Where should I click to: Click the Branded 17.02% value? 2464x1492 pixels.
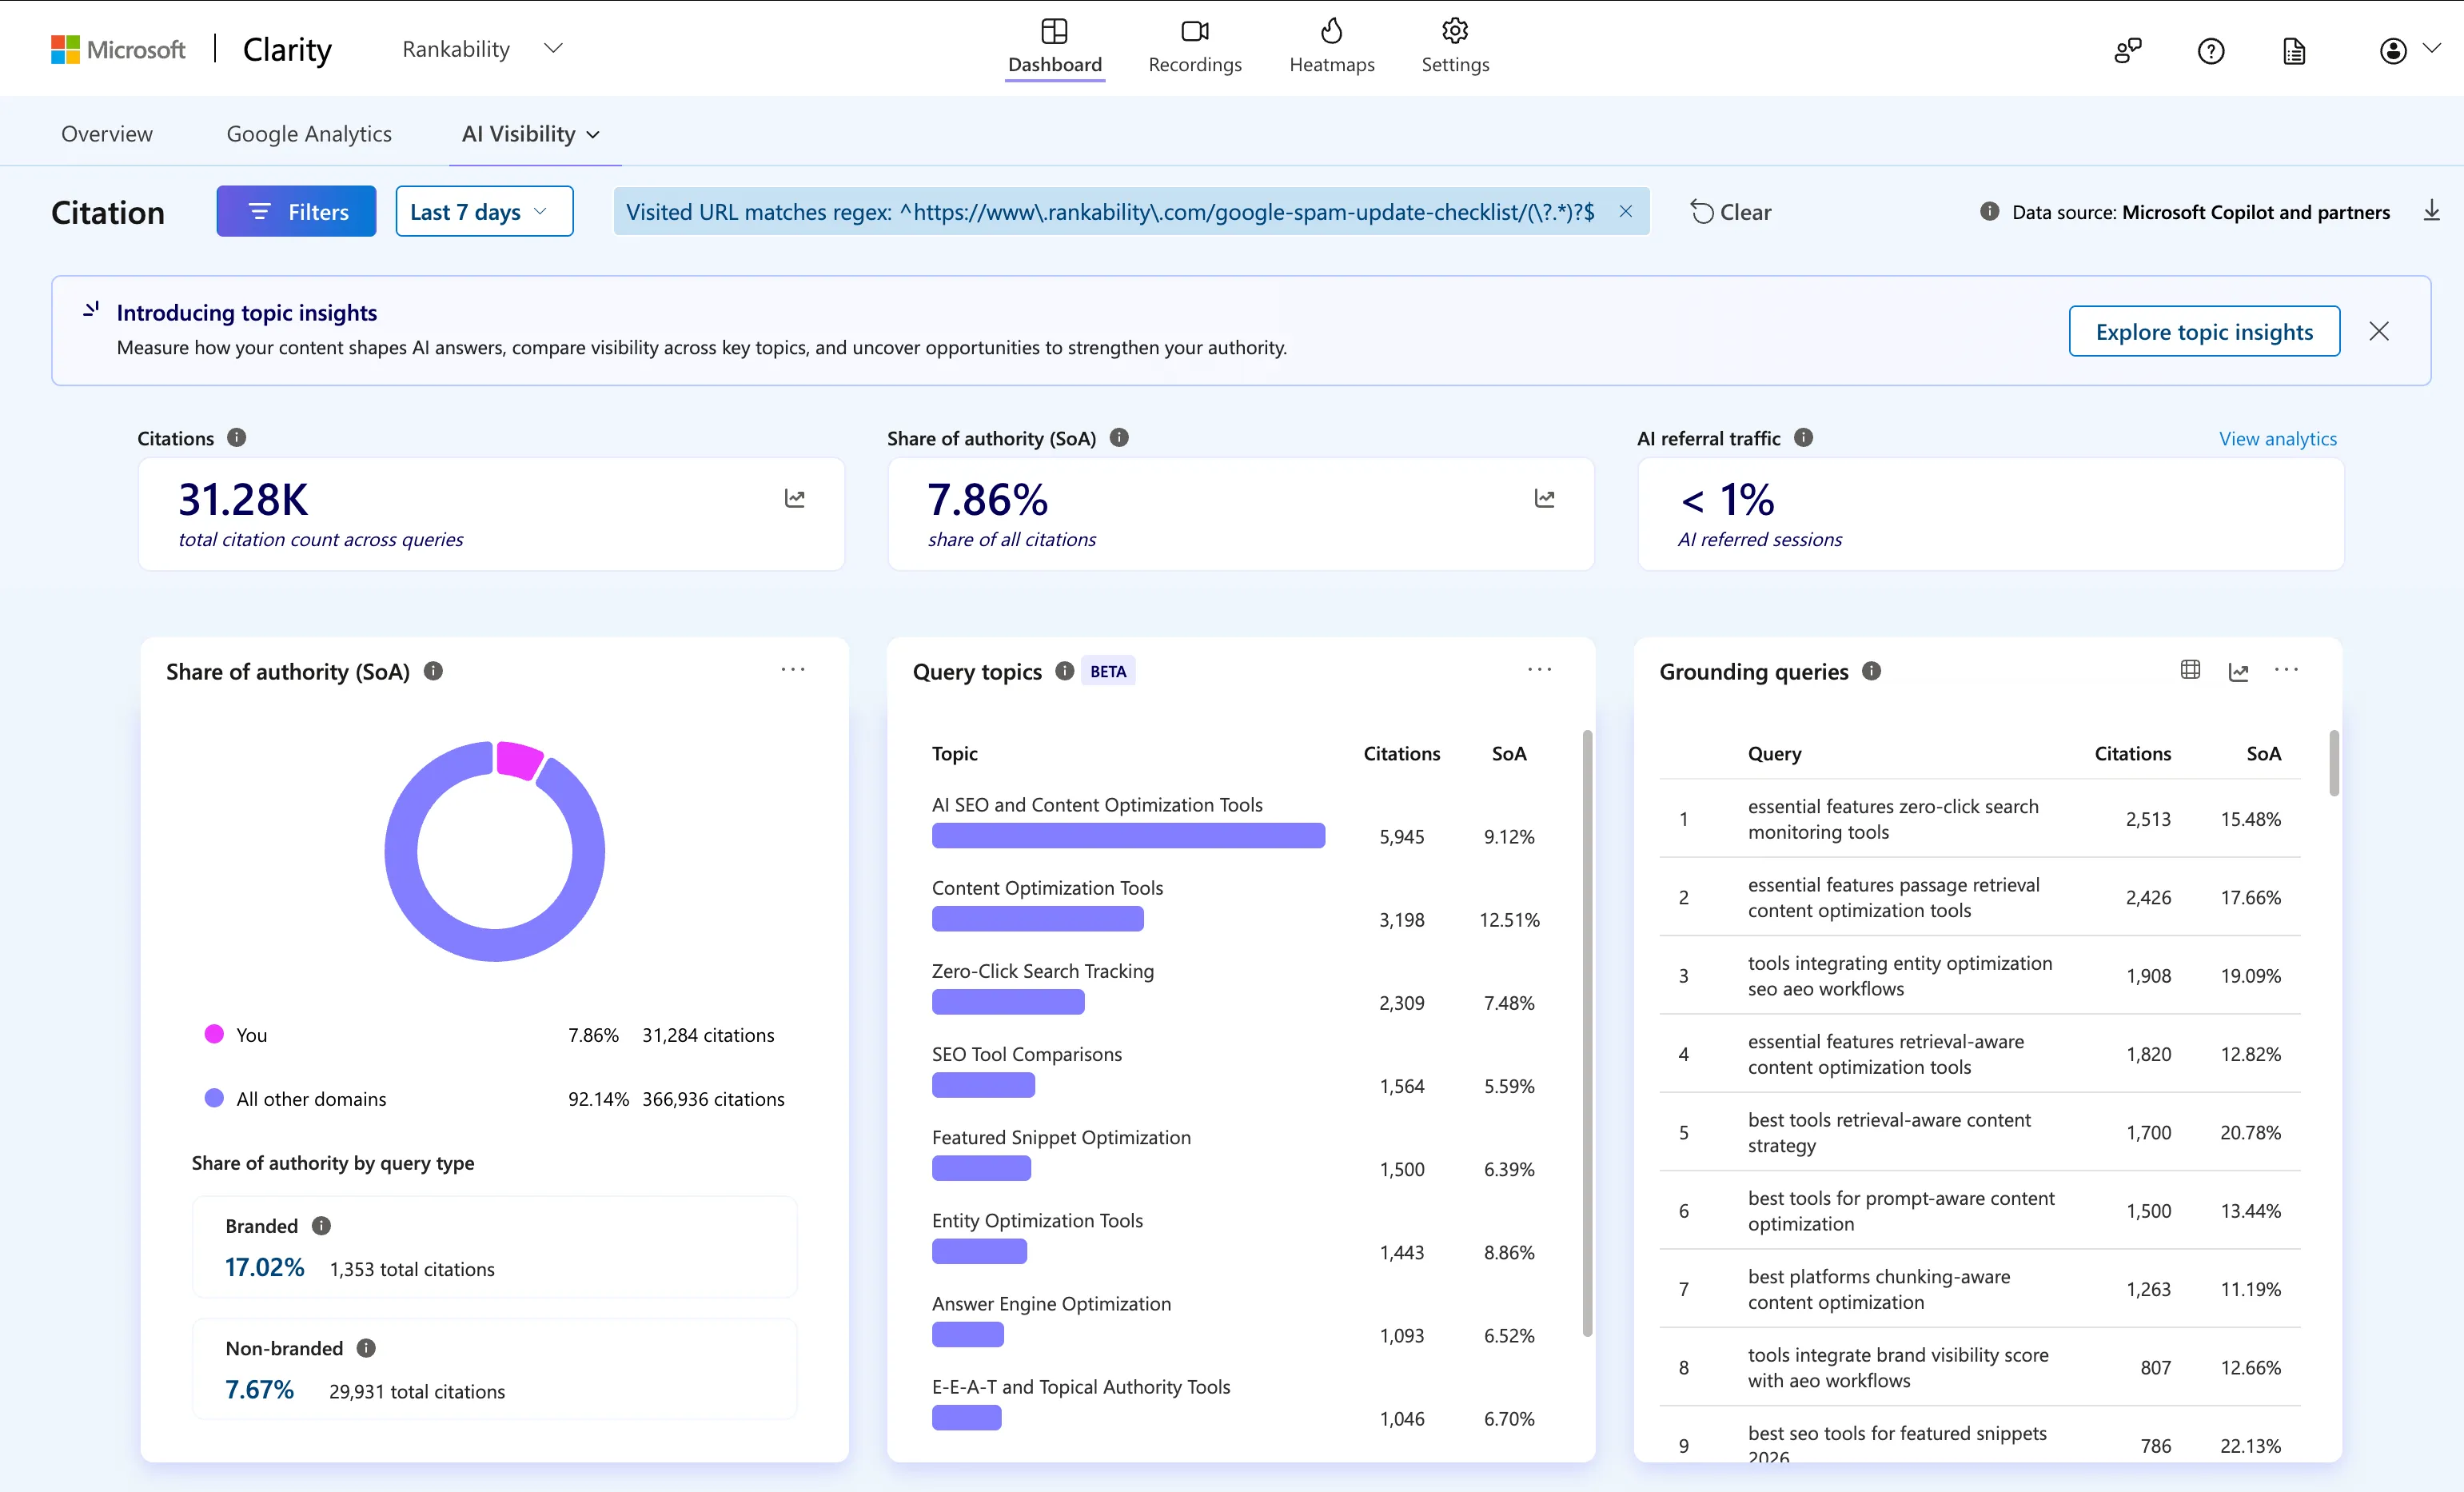pos(264,1267)
